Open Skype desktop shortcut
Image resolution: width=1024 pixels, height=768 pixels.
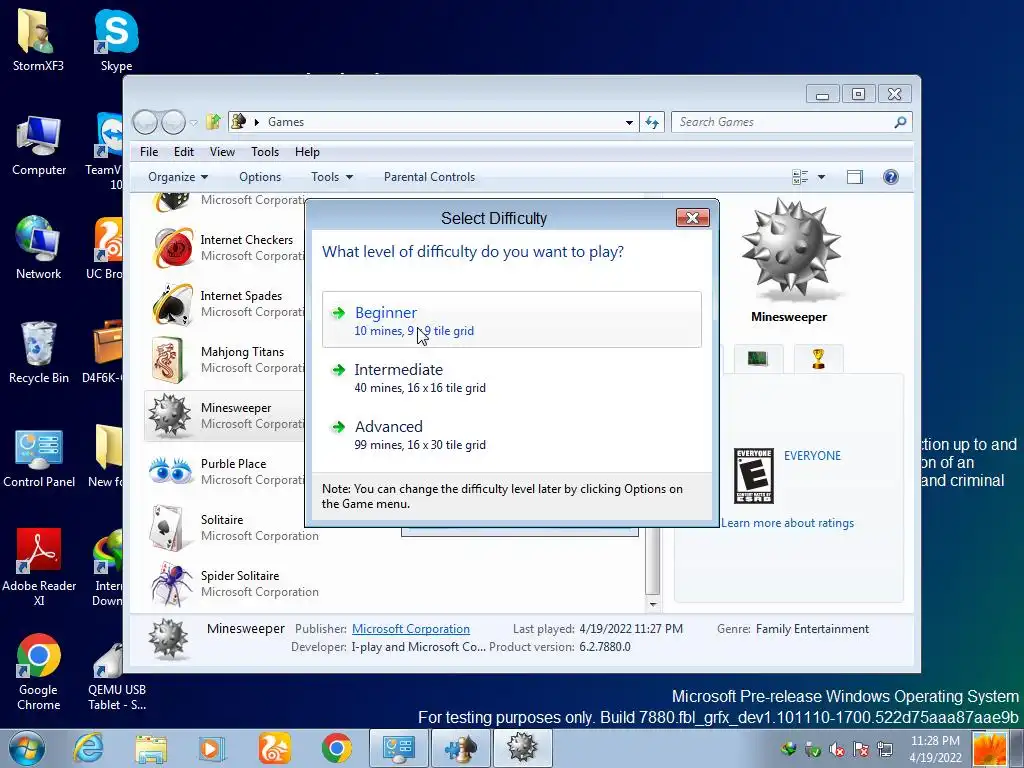116,40
